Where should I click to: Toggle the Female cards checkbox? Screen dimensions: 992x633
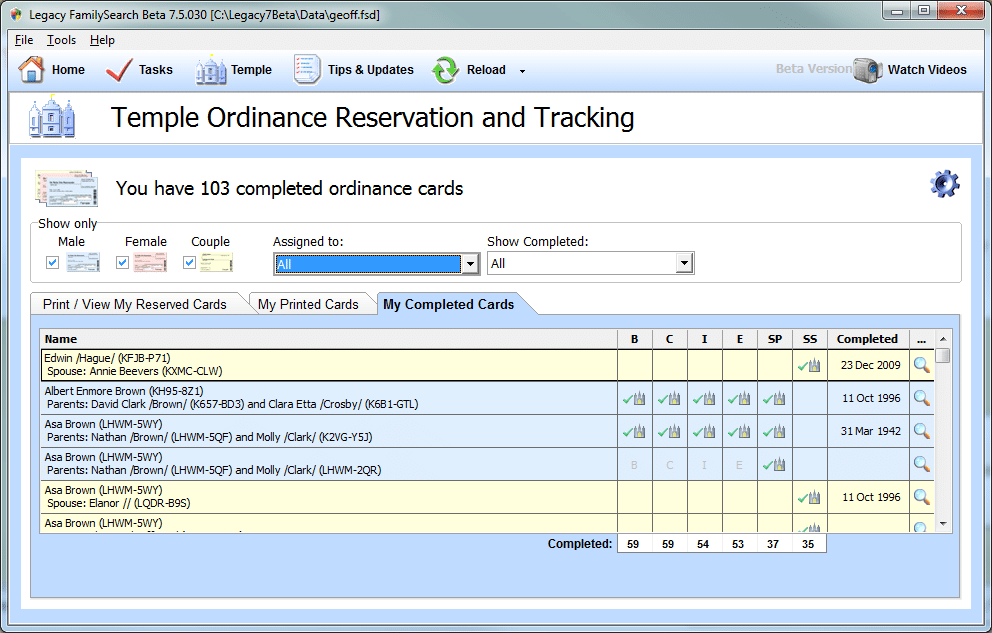pyautogui.click(x=123, y=262)
